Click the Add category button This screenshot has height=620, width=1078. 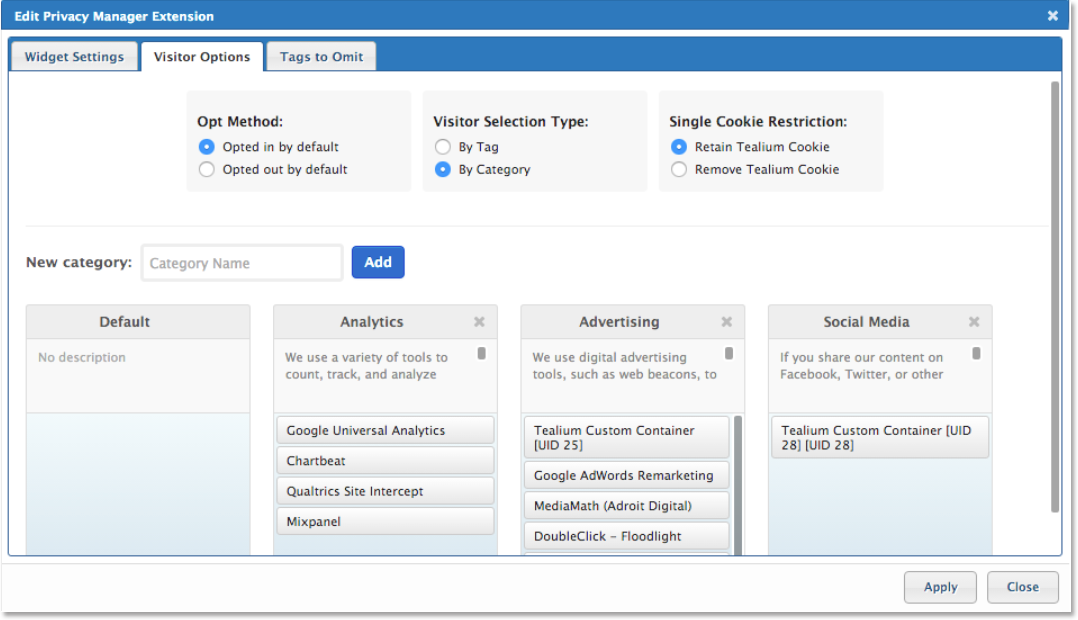point(378,262)
